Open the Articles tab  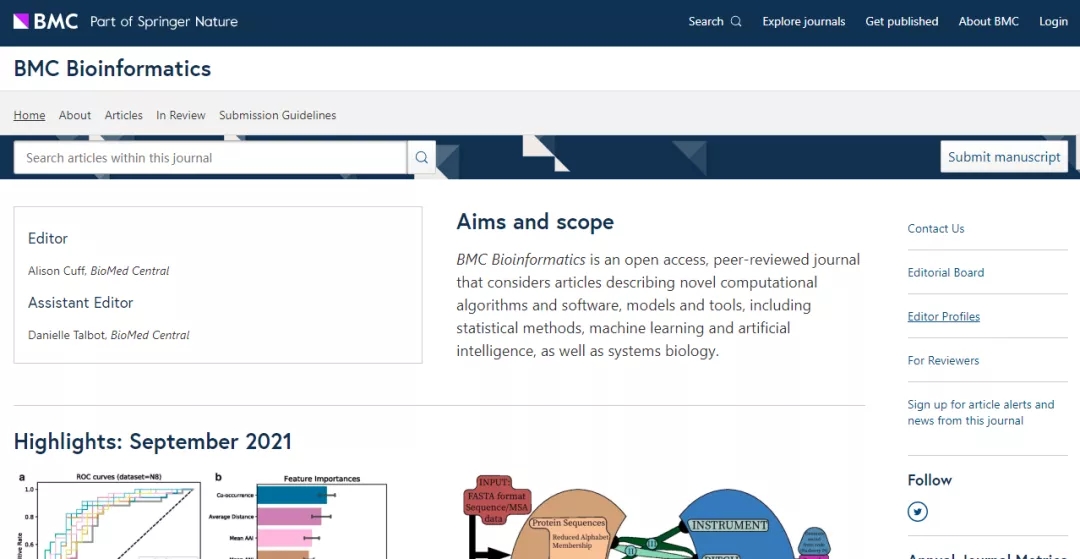pos(124,115)
